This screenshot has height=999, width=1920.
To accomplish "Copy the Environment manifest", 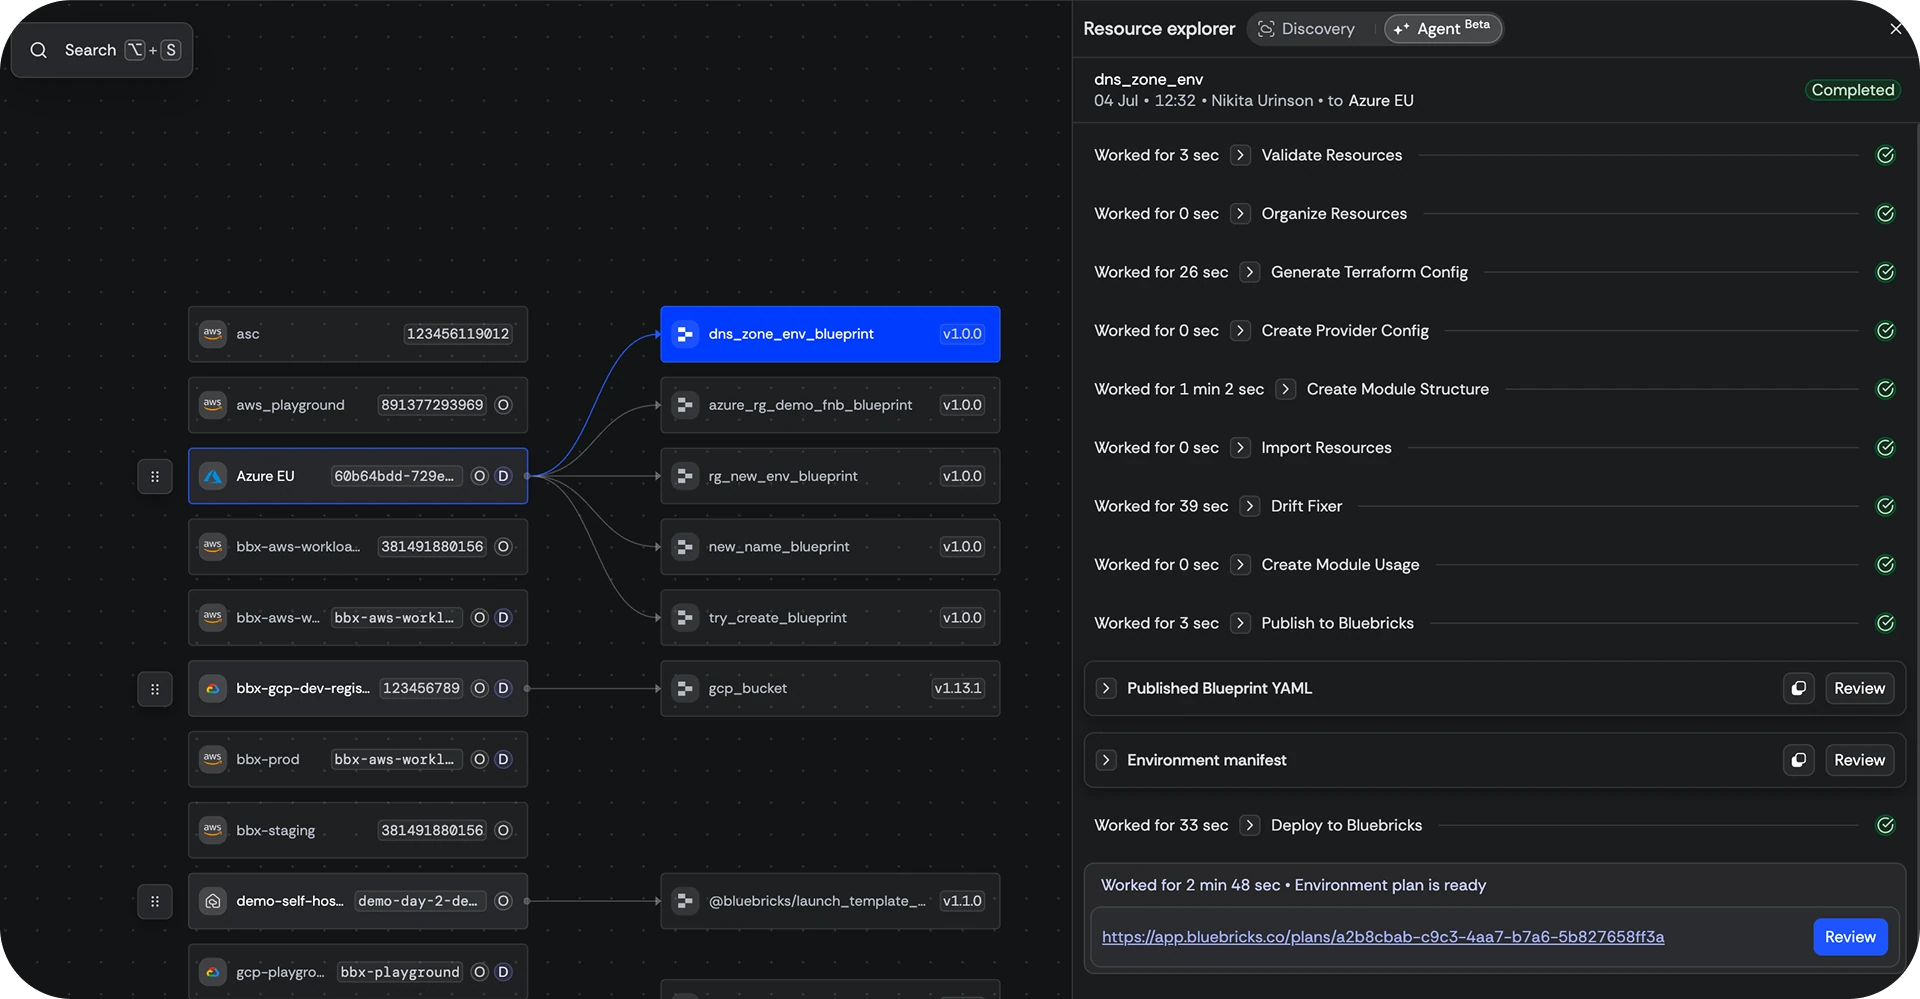I will (x=1798, y=760).
